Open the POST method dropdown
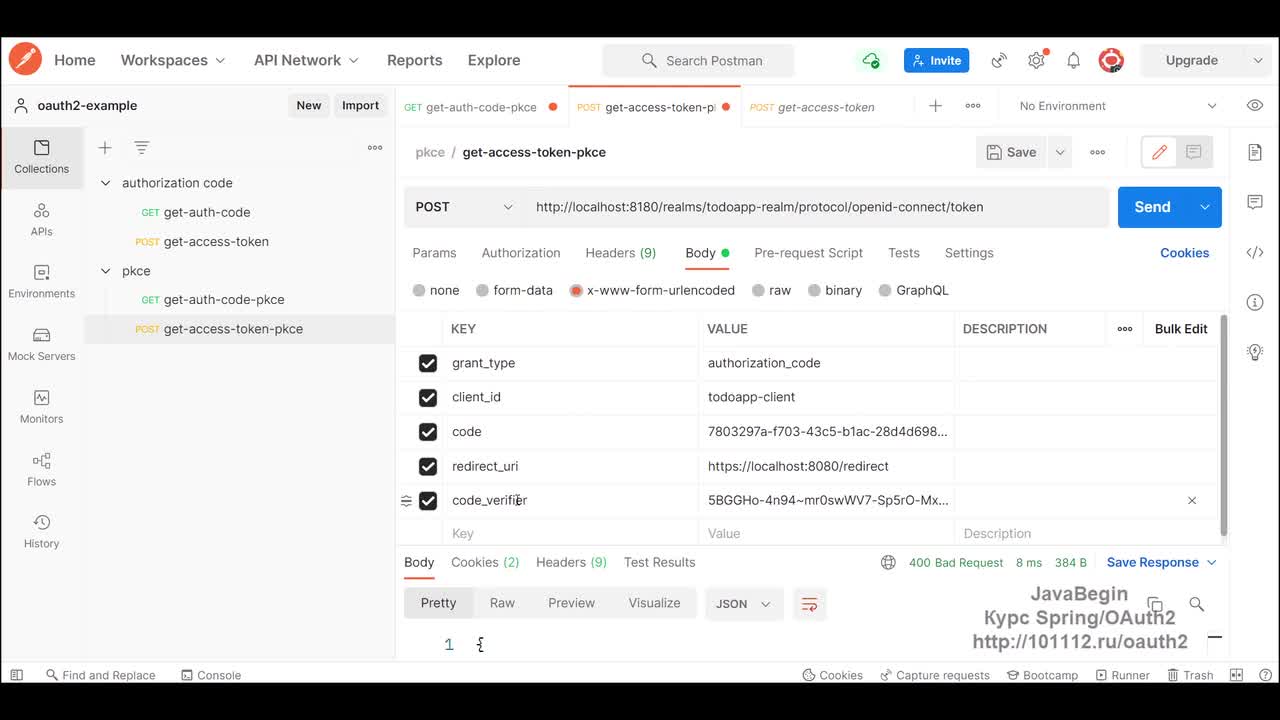 tap(464, 207)
